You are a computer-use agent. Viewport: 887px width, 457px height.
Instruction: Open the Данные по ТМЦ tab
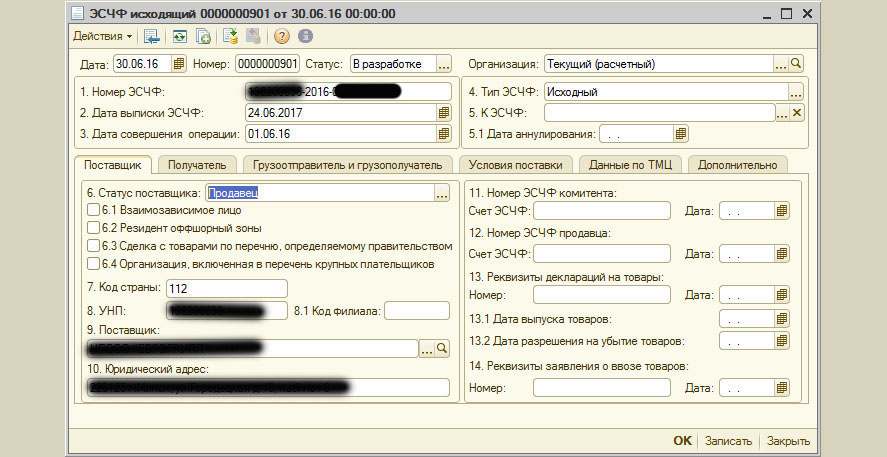[633, 164]
